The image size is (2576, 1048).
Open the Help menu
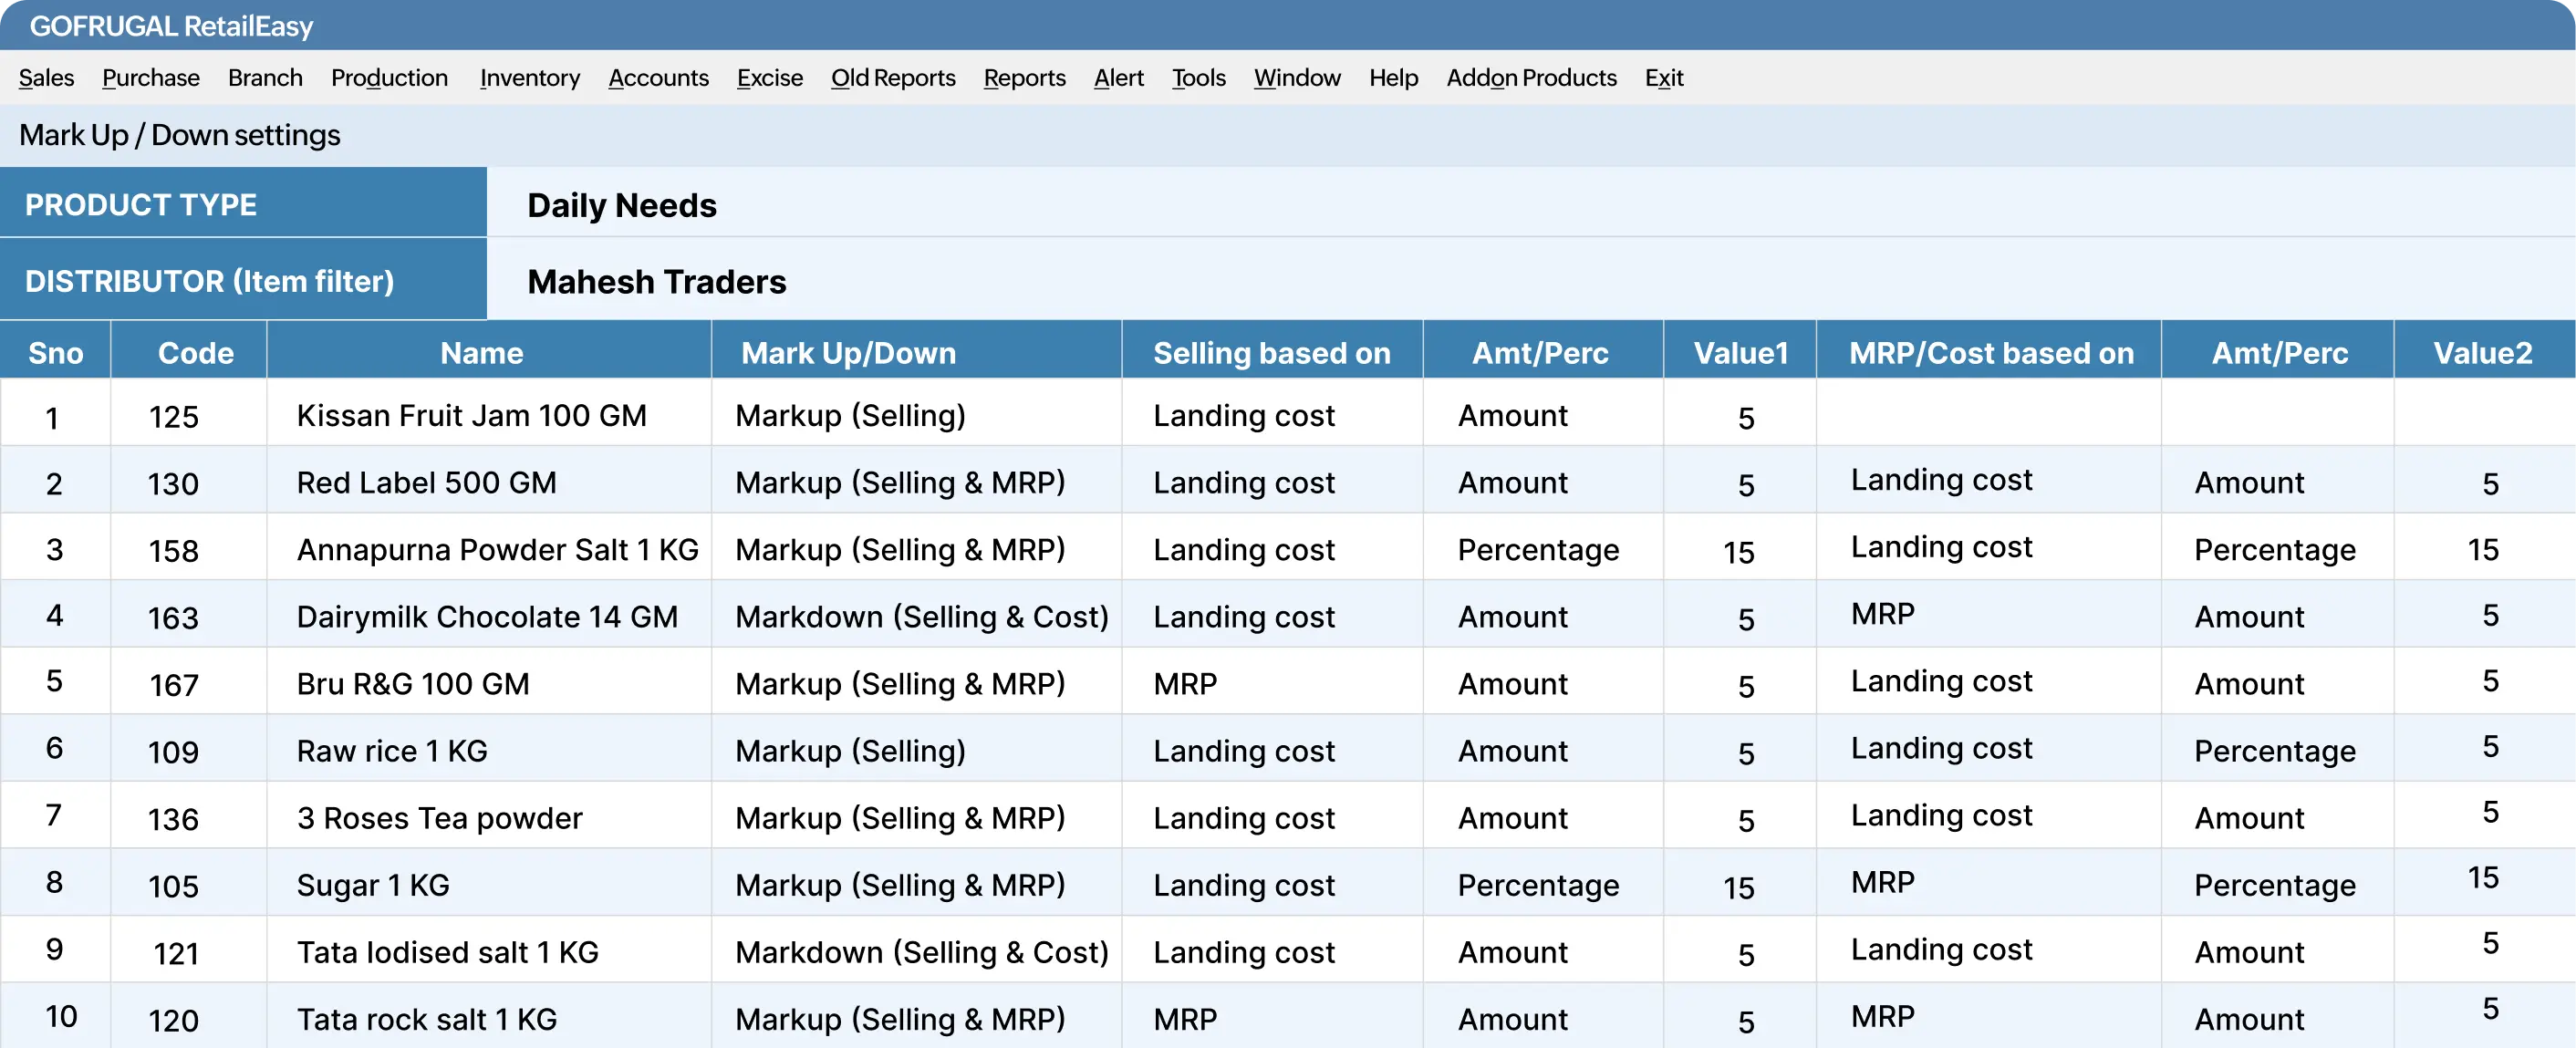pos(1393,78)
